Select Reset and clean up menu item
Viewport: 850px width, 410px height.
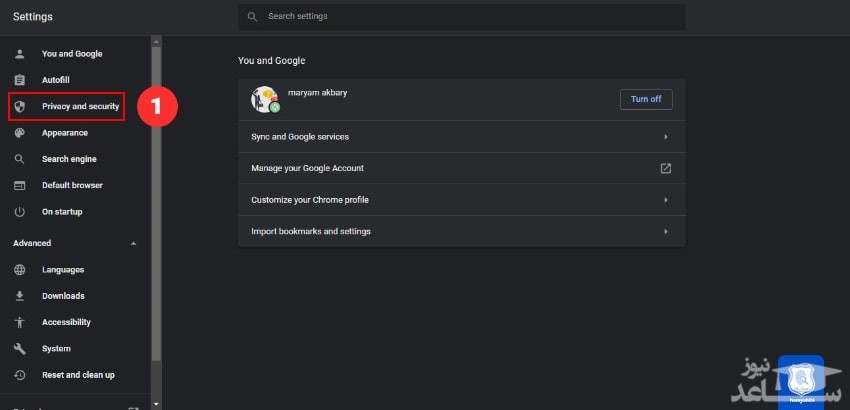(78, 375)
